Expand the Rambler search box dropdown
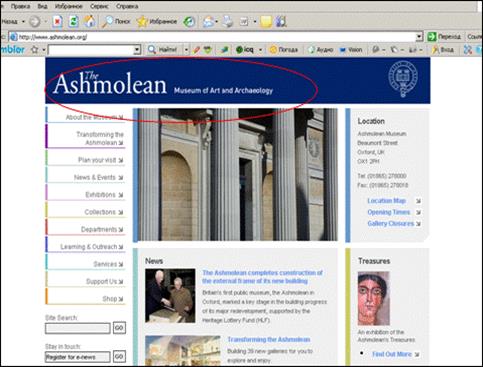This screenshot has height=367, width=483. pyautogui.click(x=137, y=50)
